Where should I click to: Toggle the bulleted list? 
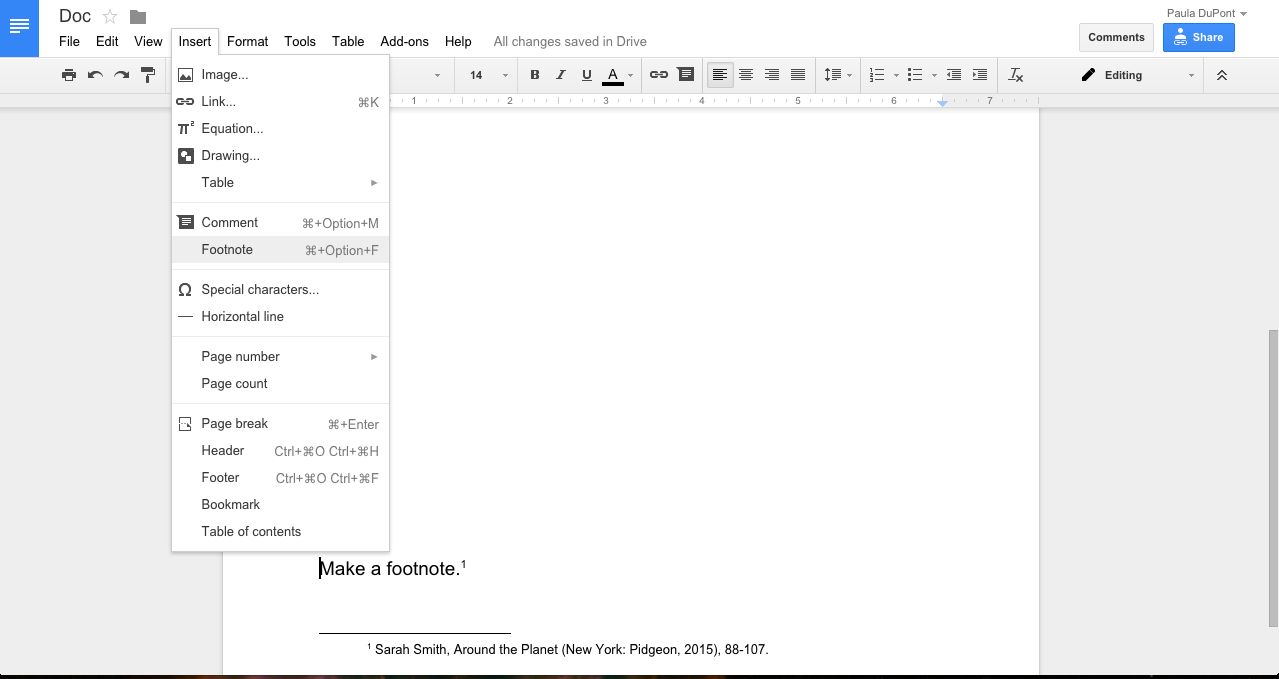pos(914,74)
